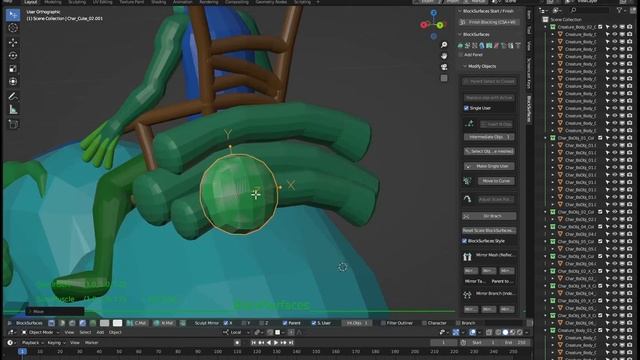This screenshot has height=360, width=640.
Task: Toggle the Single User checkbox
Action: pyautogui.click(x=467, y=108)
